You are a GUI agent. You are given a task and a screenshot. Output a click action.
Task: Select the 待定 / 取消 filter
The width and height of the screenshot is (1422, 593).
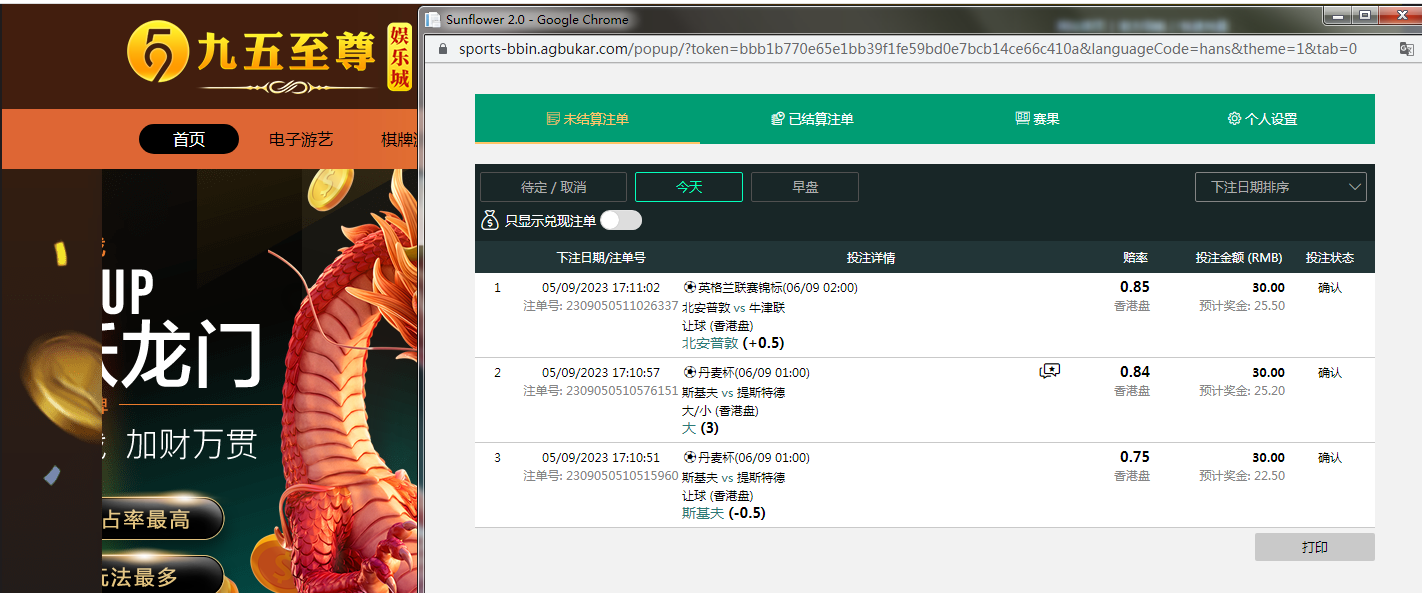pos(553,187)
